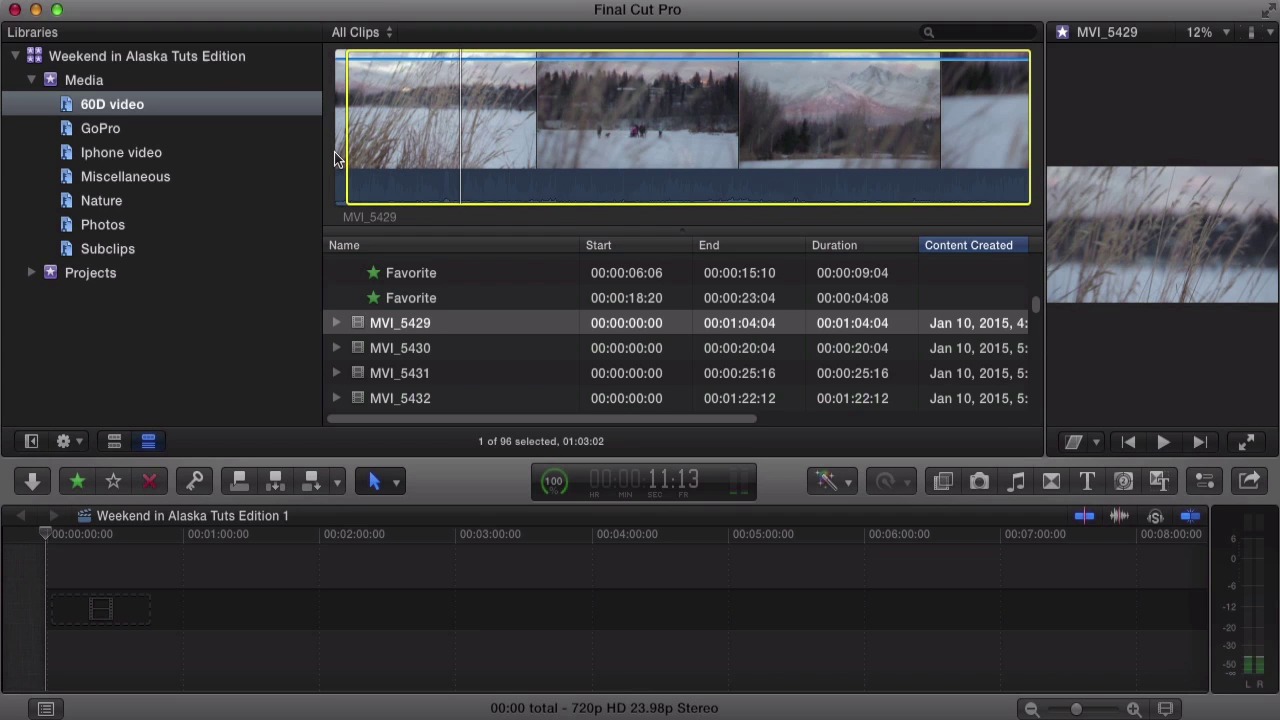Toggle audio skimming waveform button
This screenshot has height=720, width=1280.
click(1120, 516)
